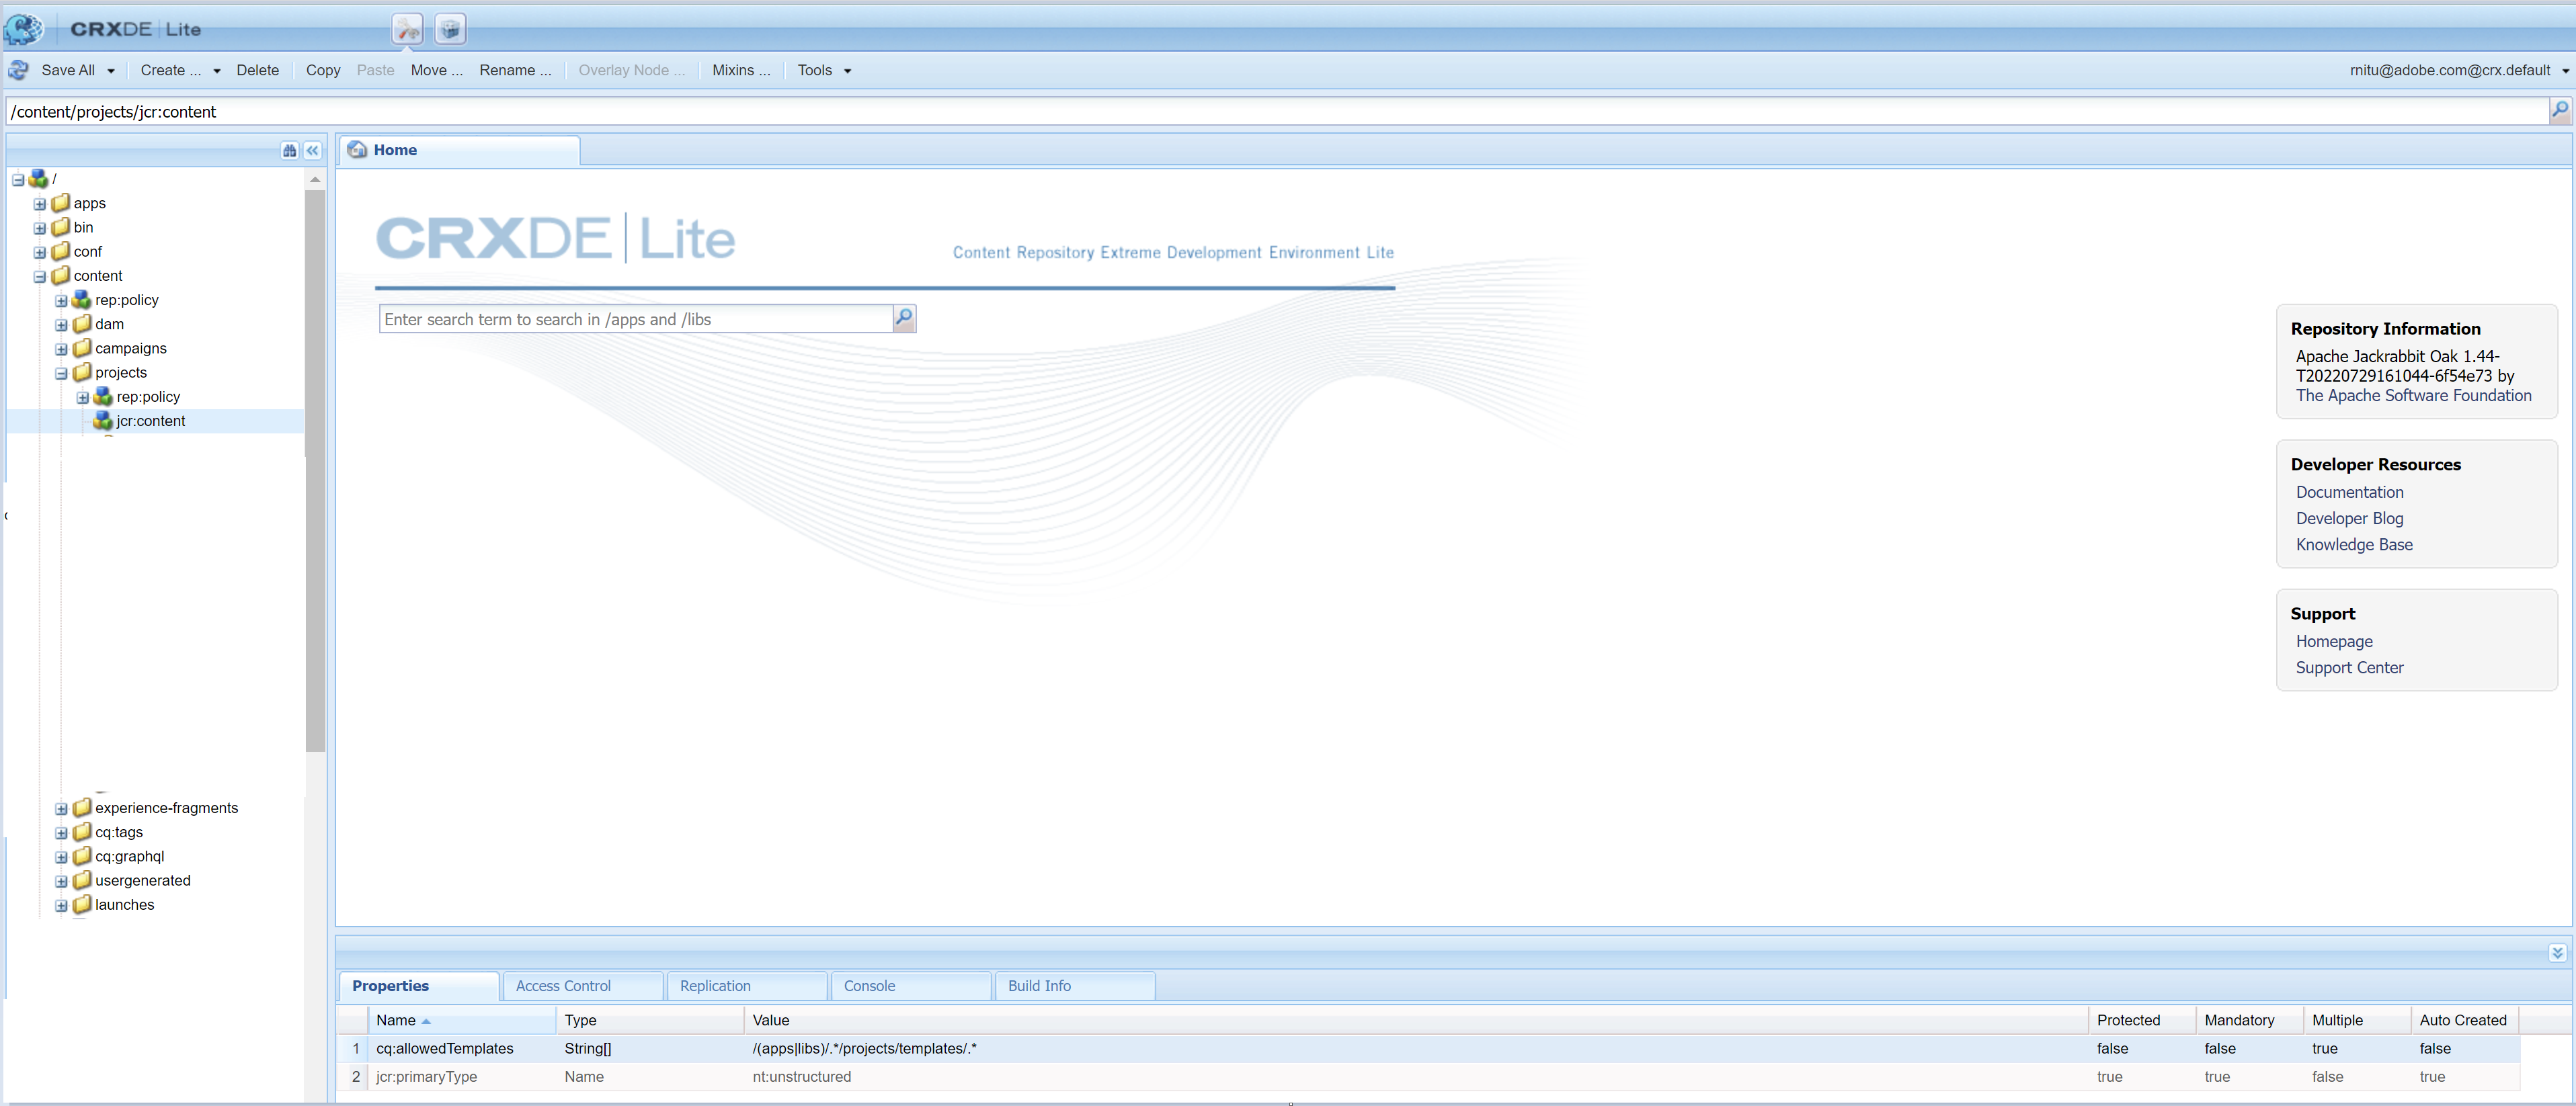Click the binoculars search icon in tree panel
This screenshot has width=2576, height=1106.
pos(290,150)
